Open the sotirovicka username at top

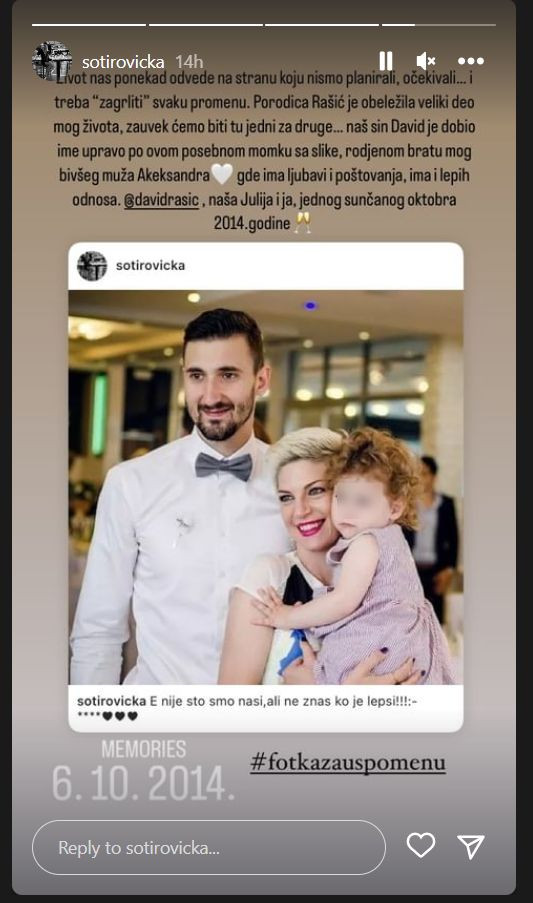123,62
